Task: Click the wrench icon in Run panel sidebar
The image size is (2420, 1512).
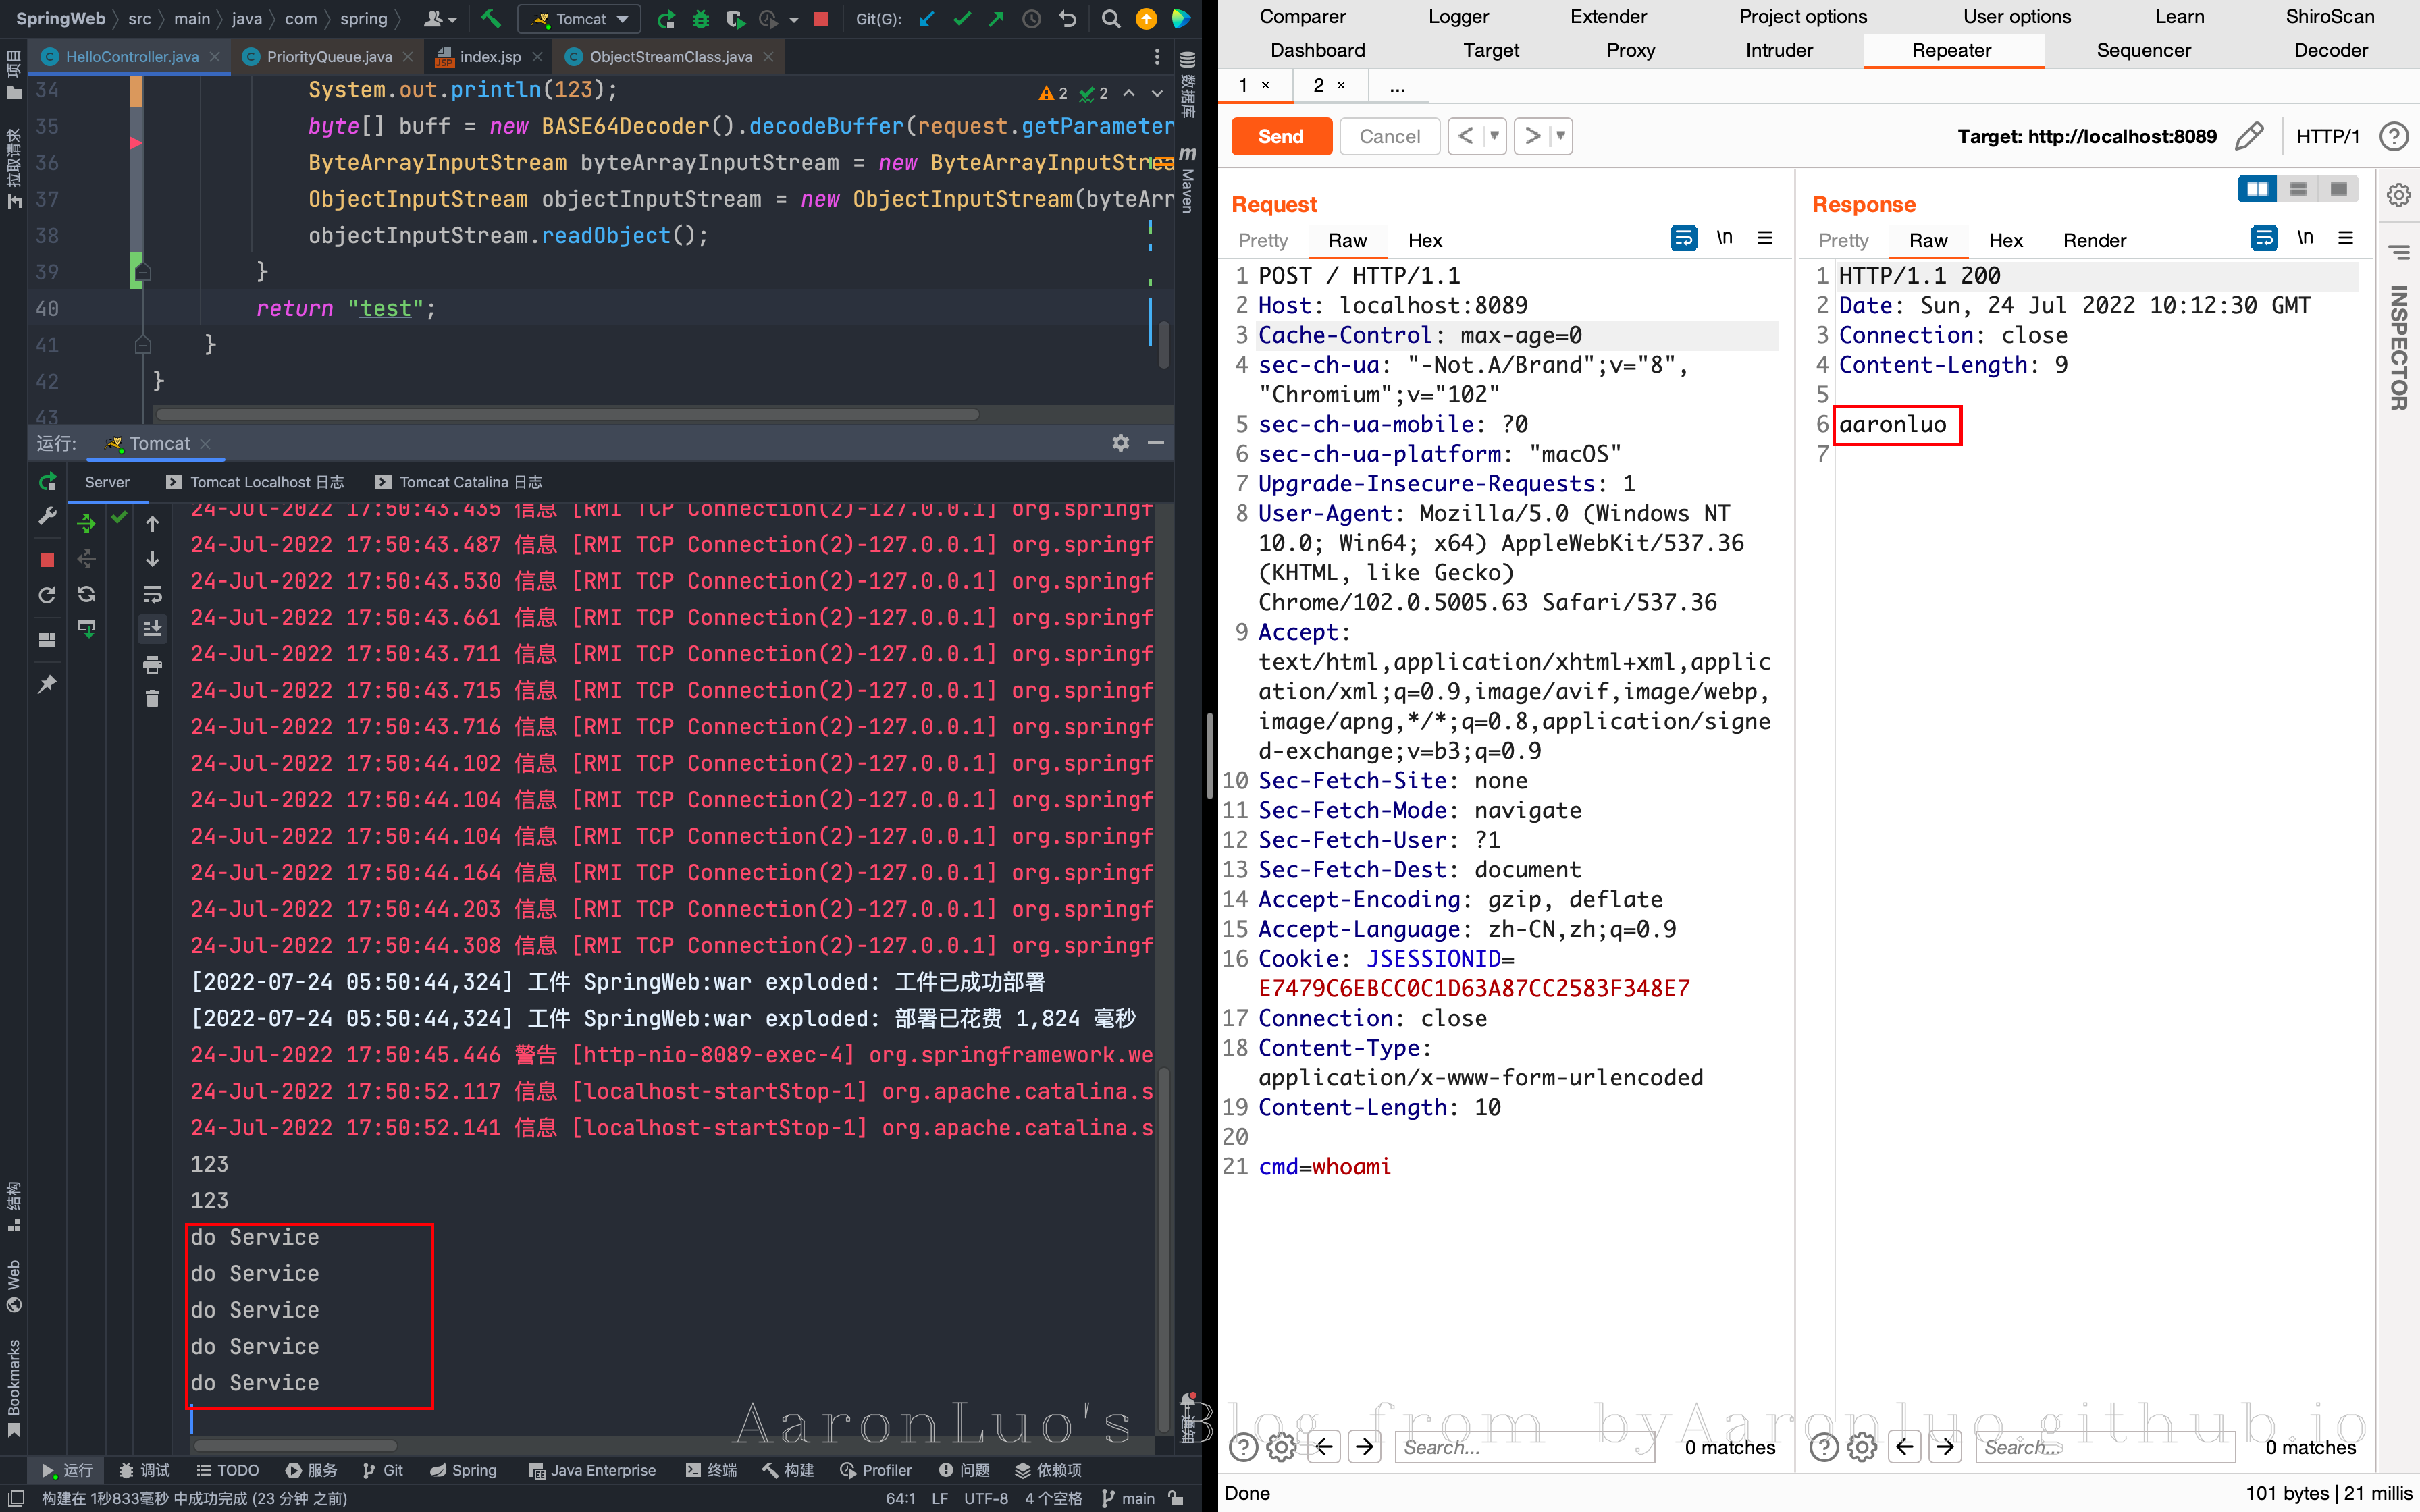Action: coord(47,517)
